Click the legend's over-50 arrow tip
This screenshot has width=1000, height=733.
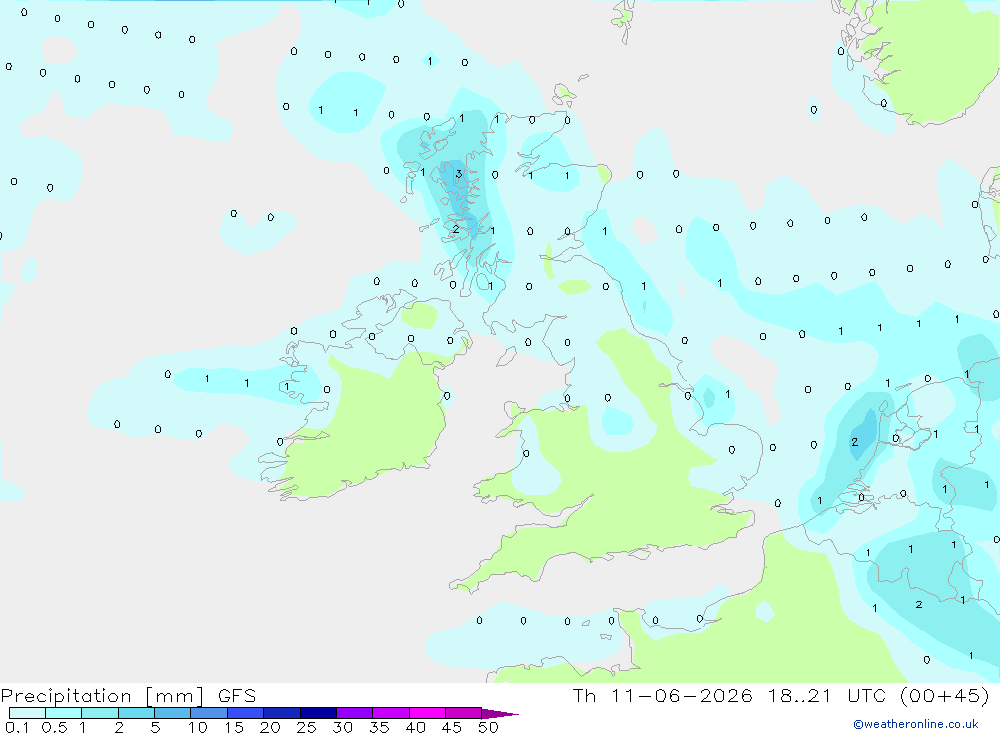pyautogui.click(x=501, y=714)
